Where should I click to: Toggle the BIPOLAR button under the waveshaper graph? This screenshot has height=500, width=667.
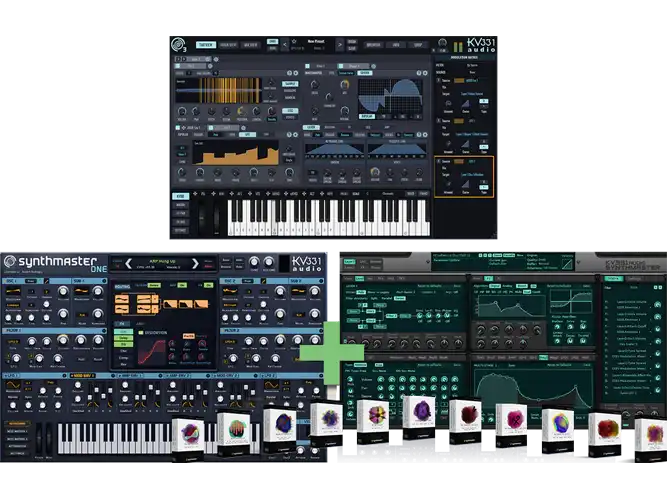pos(367,116)
